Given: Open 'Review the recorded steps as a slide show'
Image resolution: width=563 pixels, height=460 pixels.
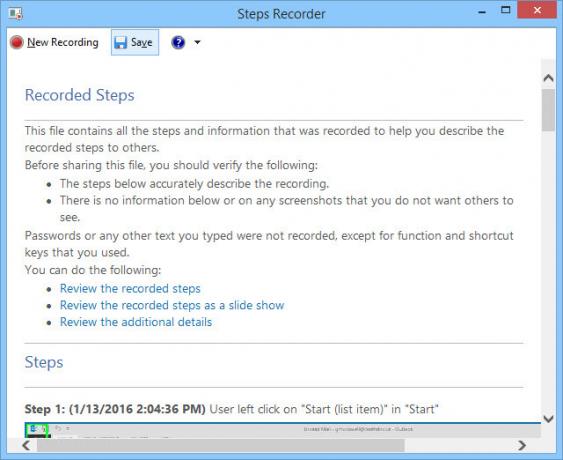Looking at the screenshot, I should (x=172, y=305).
